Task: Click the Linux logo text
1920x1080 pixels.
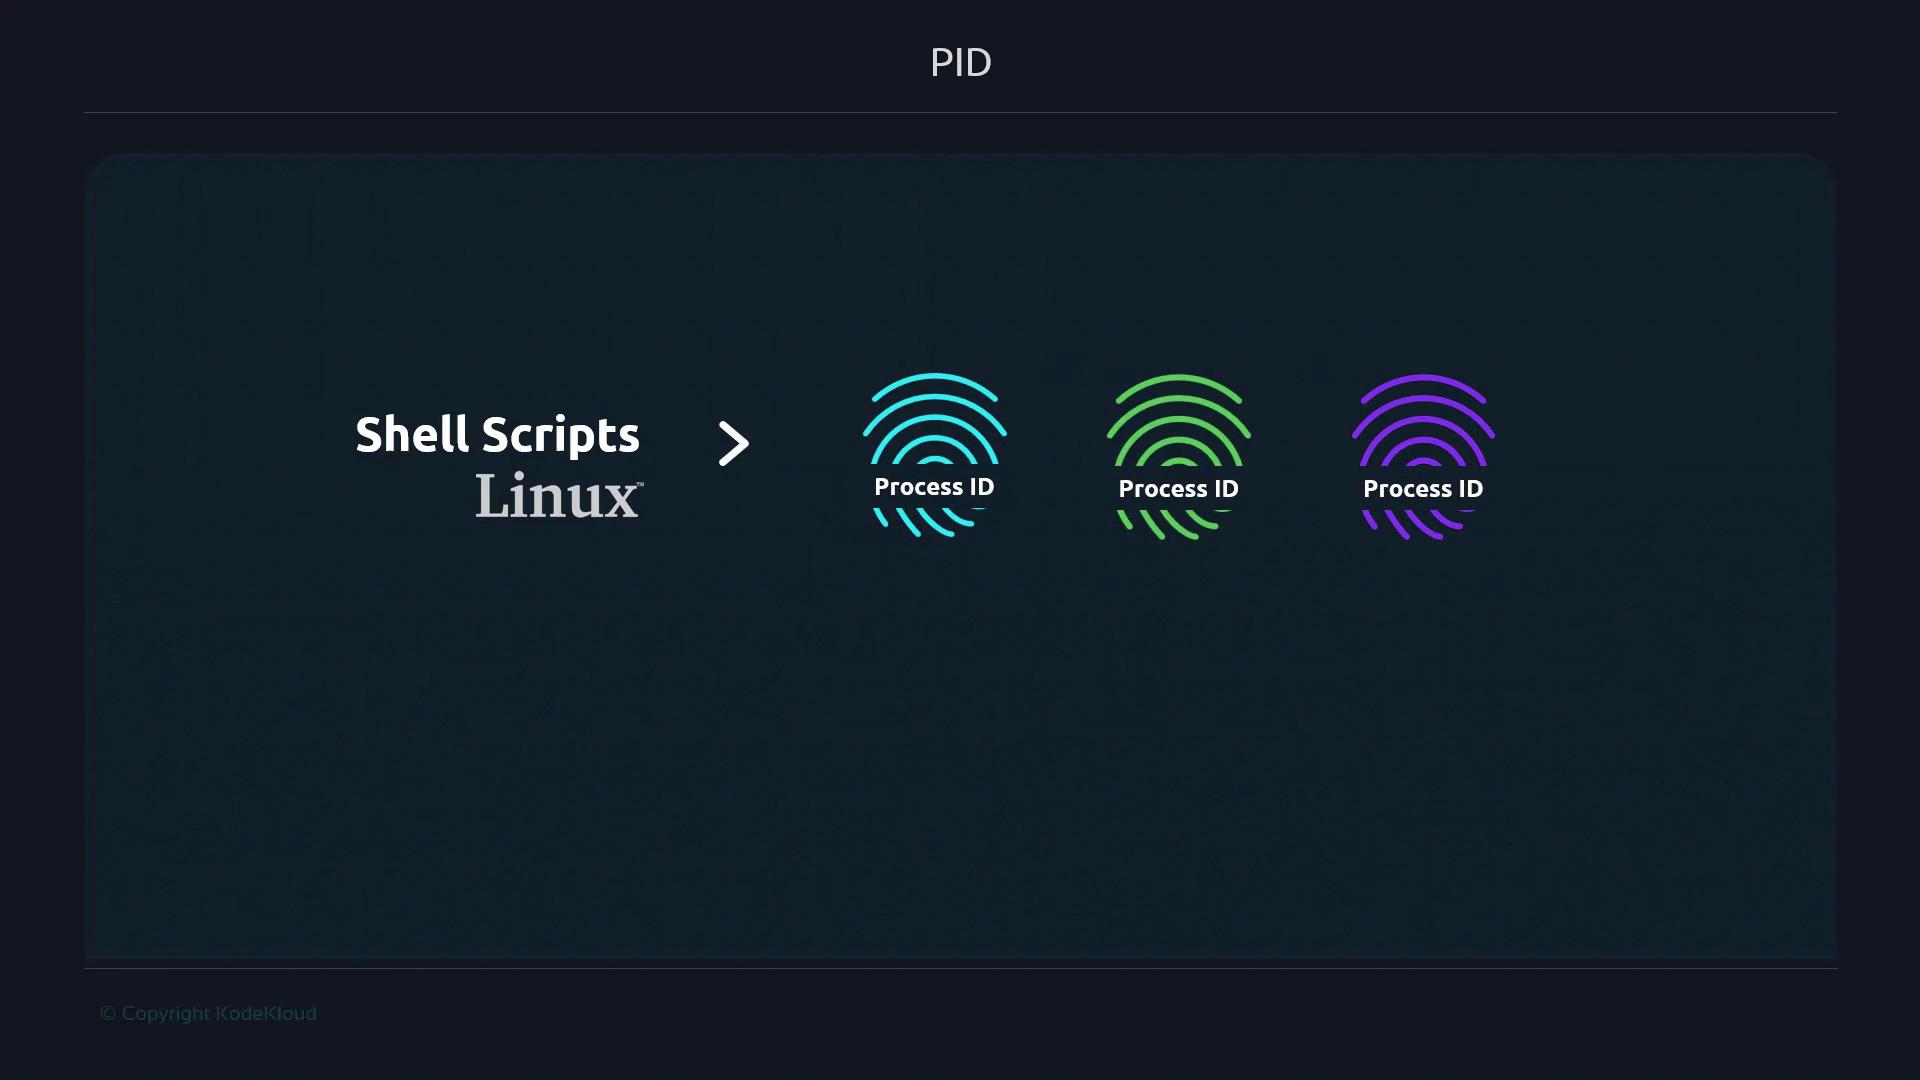Action: [556, 496]
